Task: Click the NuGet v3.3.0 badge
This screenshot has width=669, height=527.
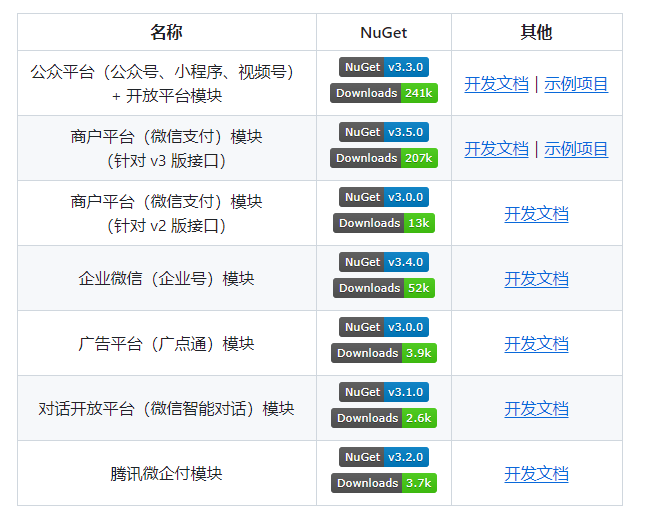Action: click(384, 67)
